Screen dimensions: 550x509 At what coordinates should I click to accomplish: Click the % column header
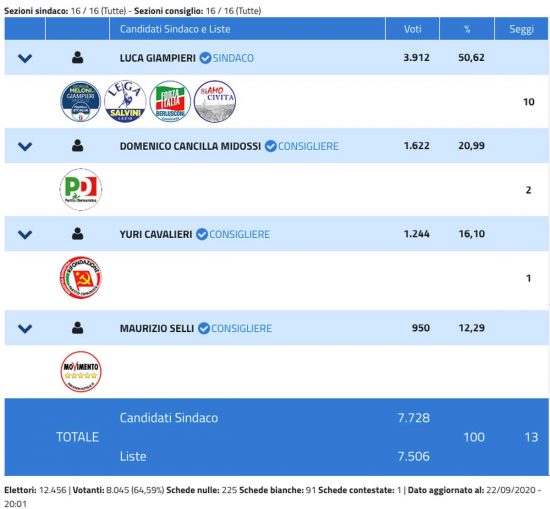click(467, 29)
